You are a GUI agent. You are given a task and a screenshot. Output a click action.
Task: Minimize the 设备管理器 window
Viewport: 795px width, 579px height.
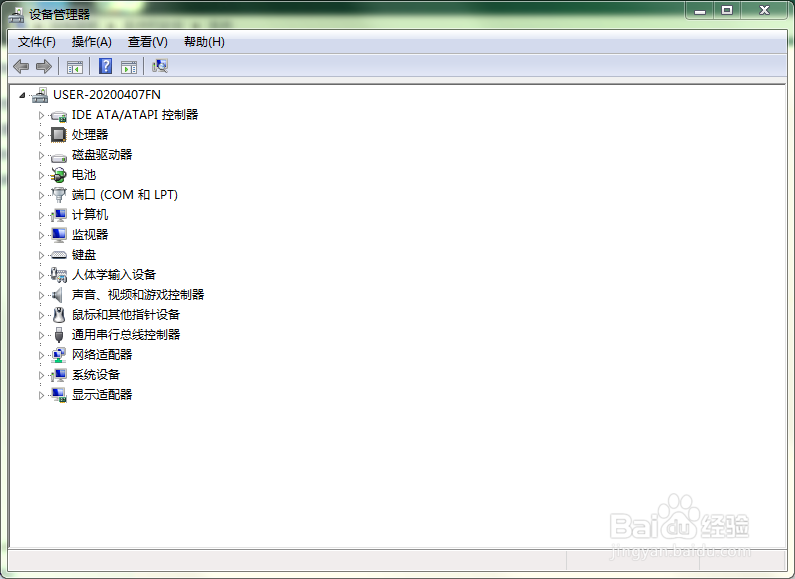(700, 10)
